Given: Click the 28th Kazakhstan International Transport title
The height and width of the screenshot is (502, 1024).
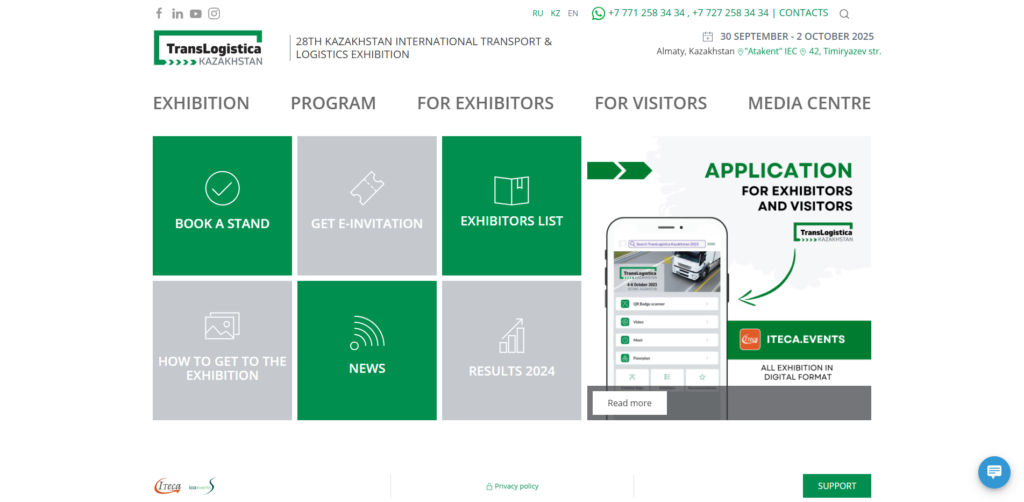Looking at the screenshot, I should [x=424, y=48].
